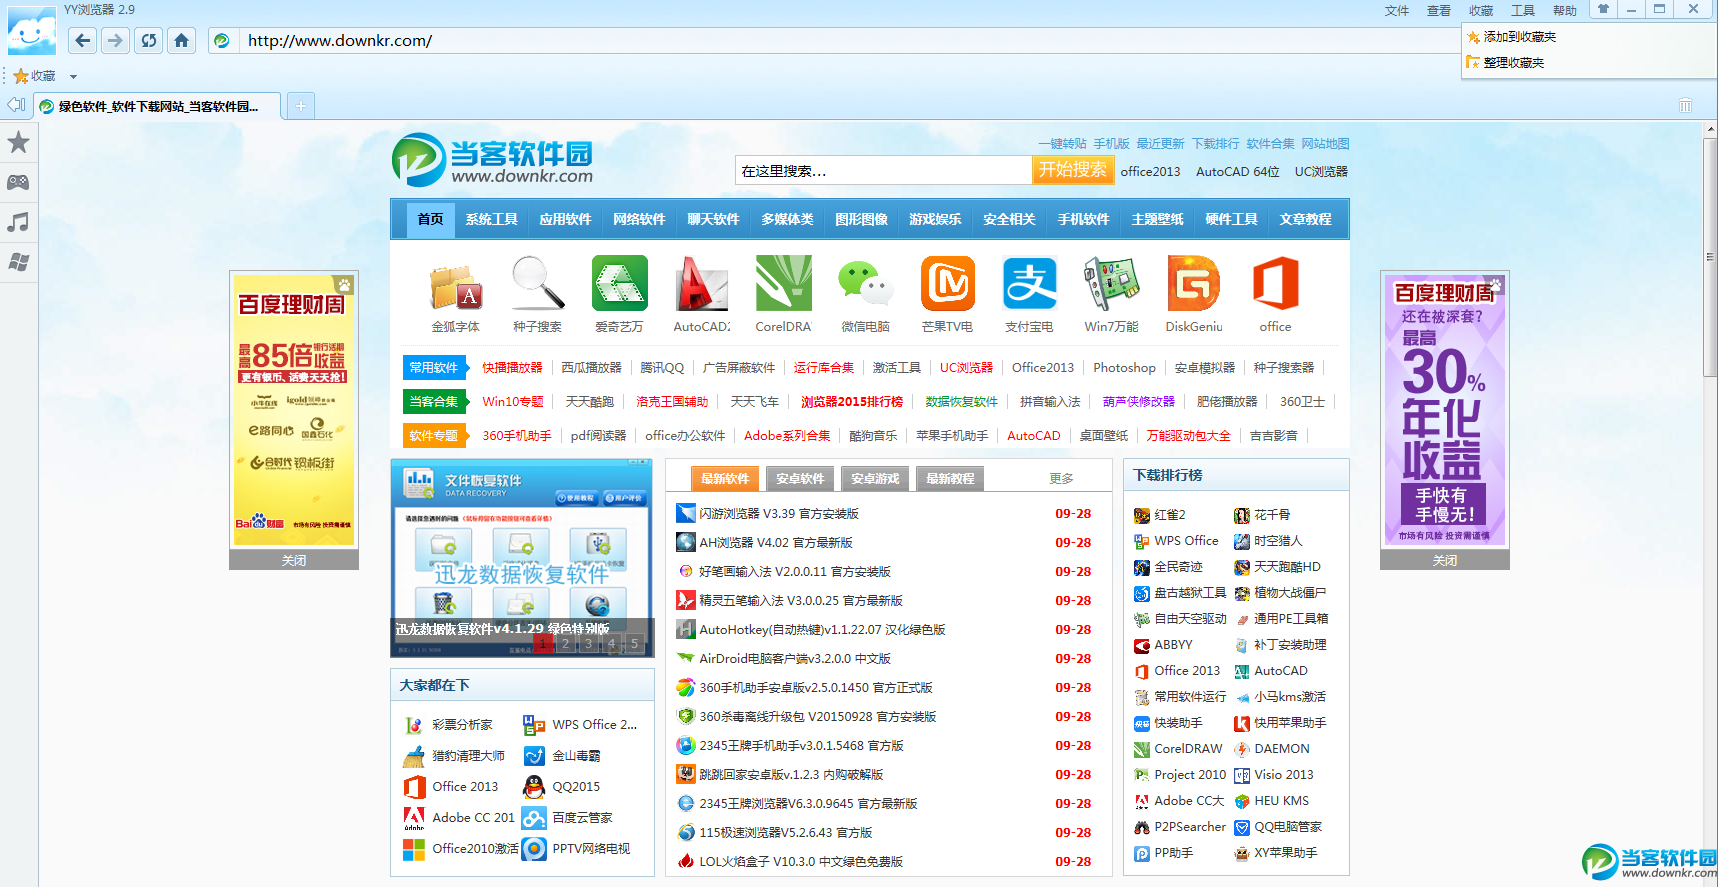Select the 安卓软件 list tab

(800, 478)
